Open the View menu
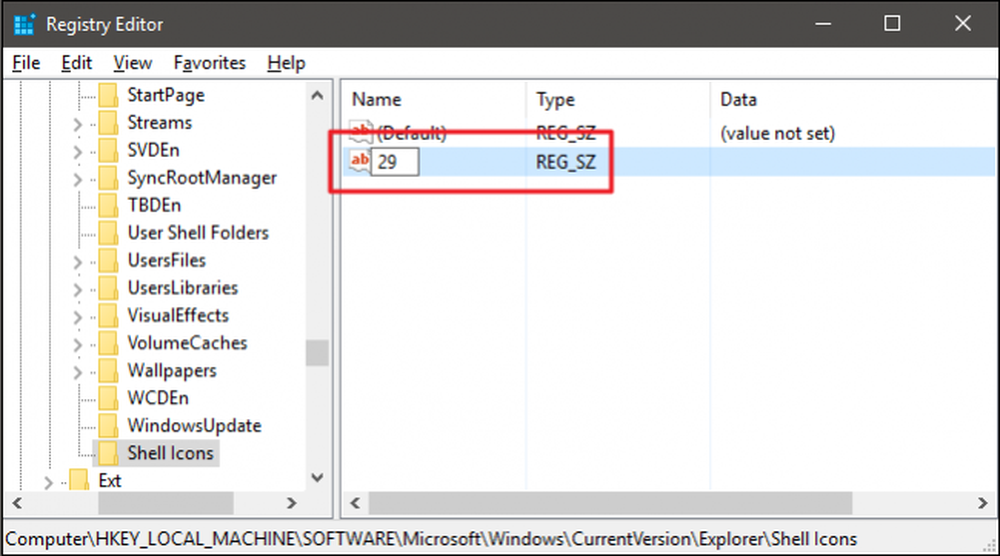The height and width of the screenshot is (556, 1000). point(133,63)
